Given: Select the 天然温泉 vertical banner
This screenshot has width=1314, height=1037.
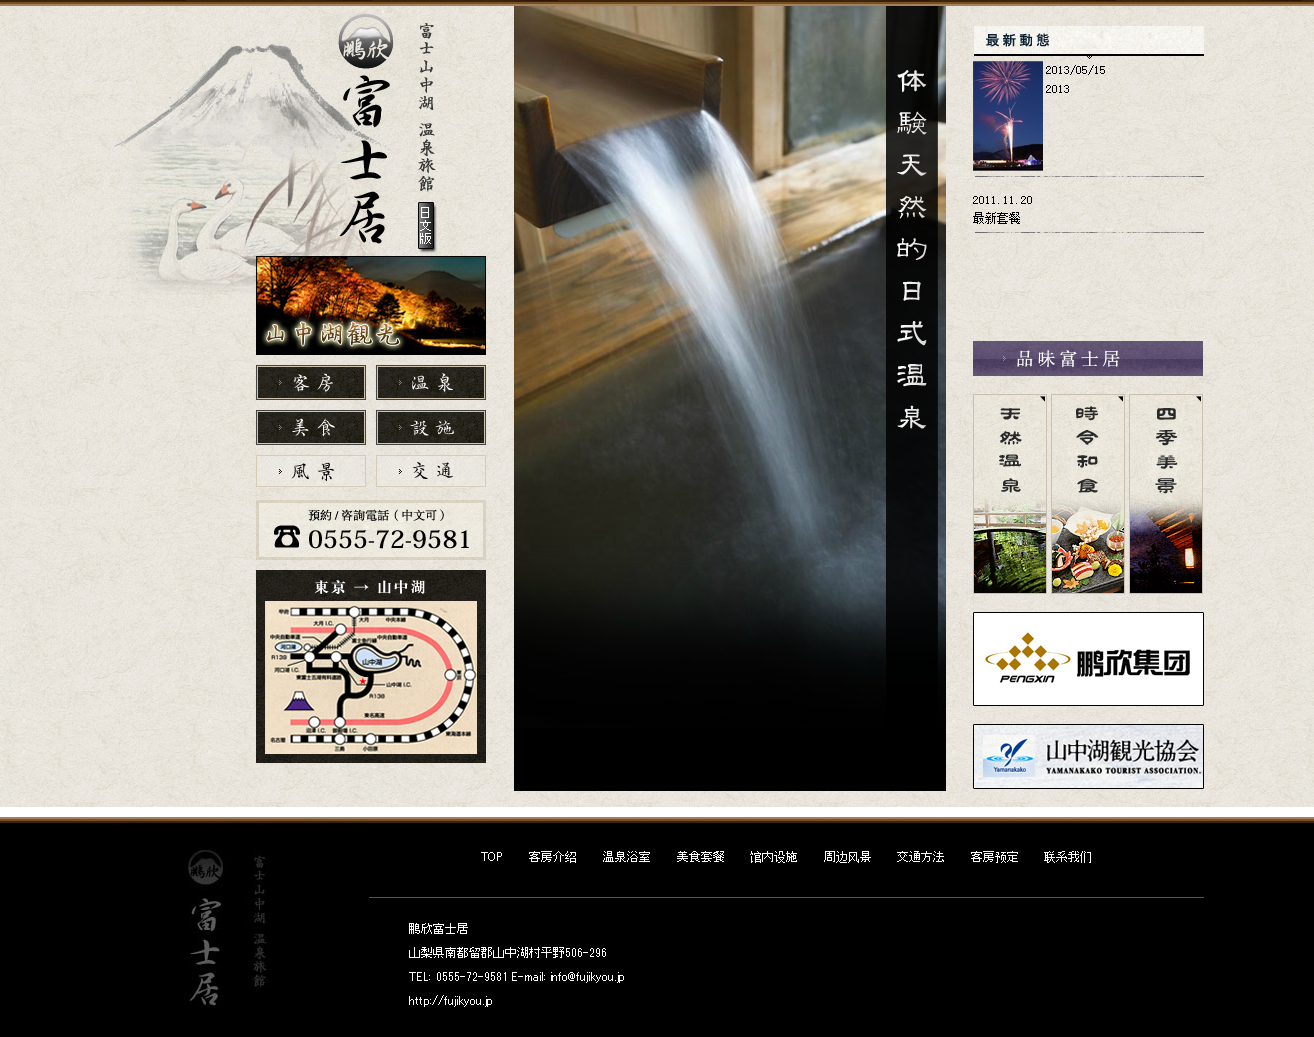Looking at the screenshot, I should click(x=1010, y=494).
